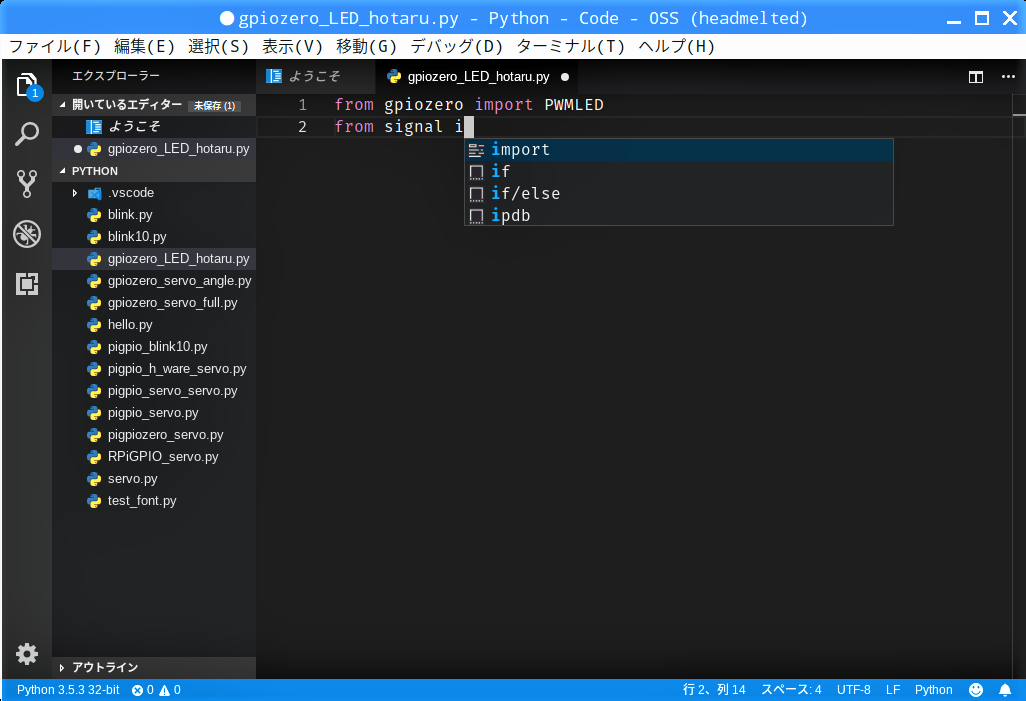Open the Debug view icon
Image resolution: width=1026 pixels, height=701 pixels.
pos(27,234)
